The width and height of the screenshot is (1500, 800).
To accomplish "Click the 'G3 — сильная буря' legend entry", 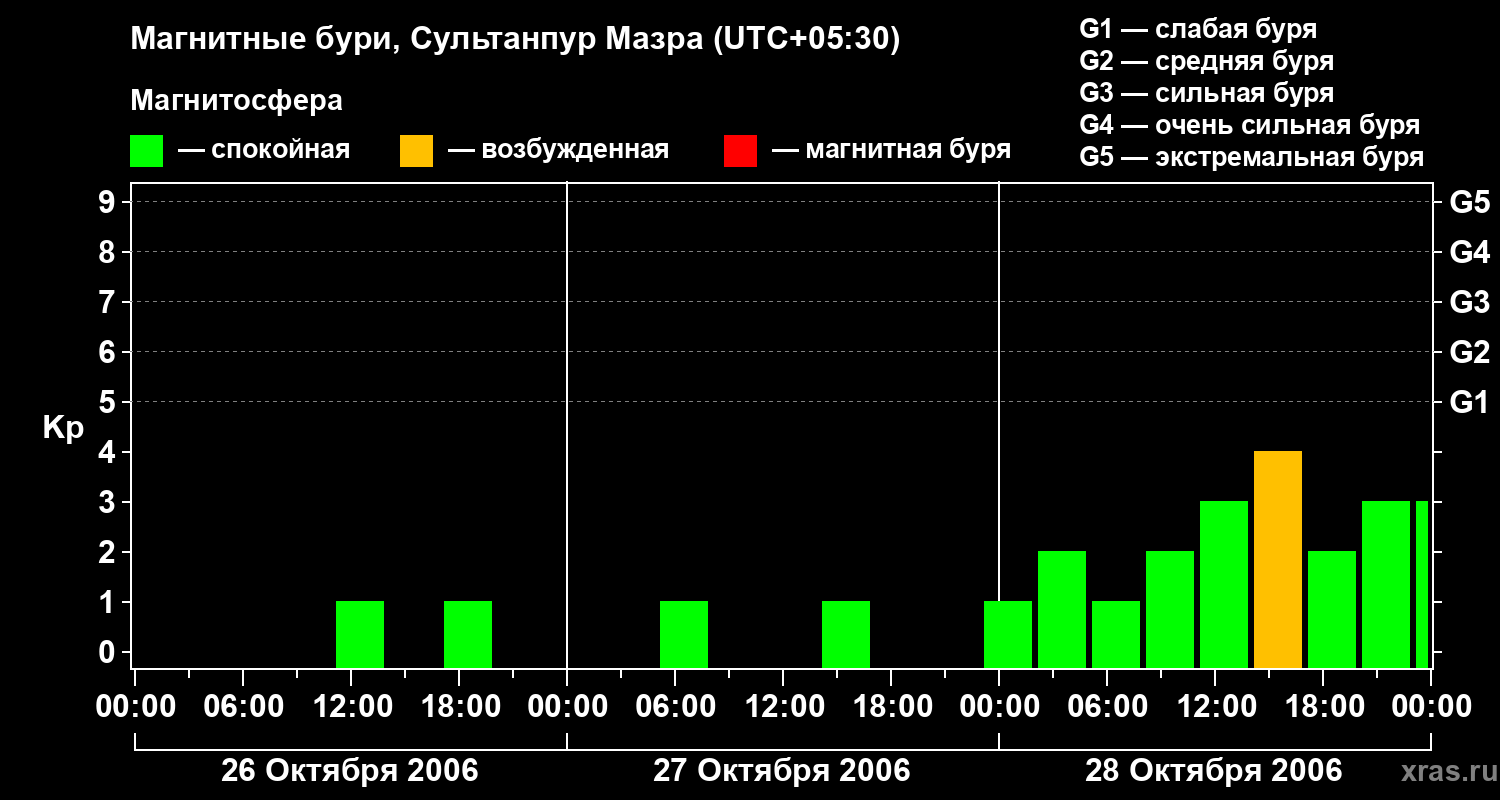I will point(1206,93).
